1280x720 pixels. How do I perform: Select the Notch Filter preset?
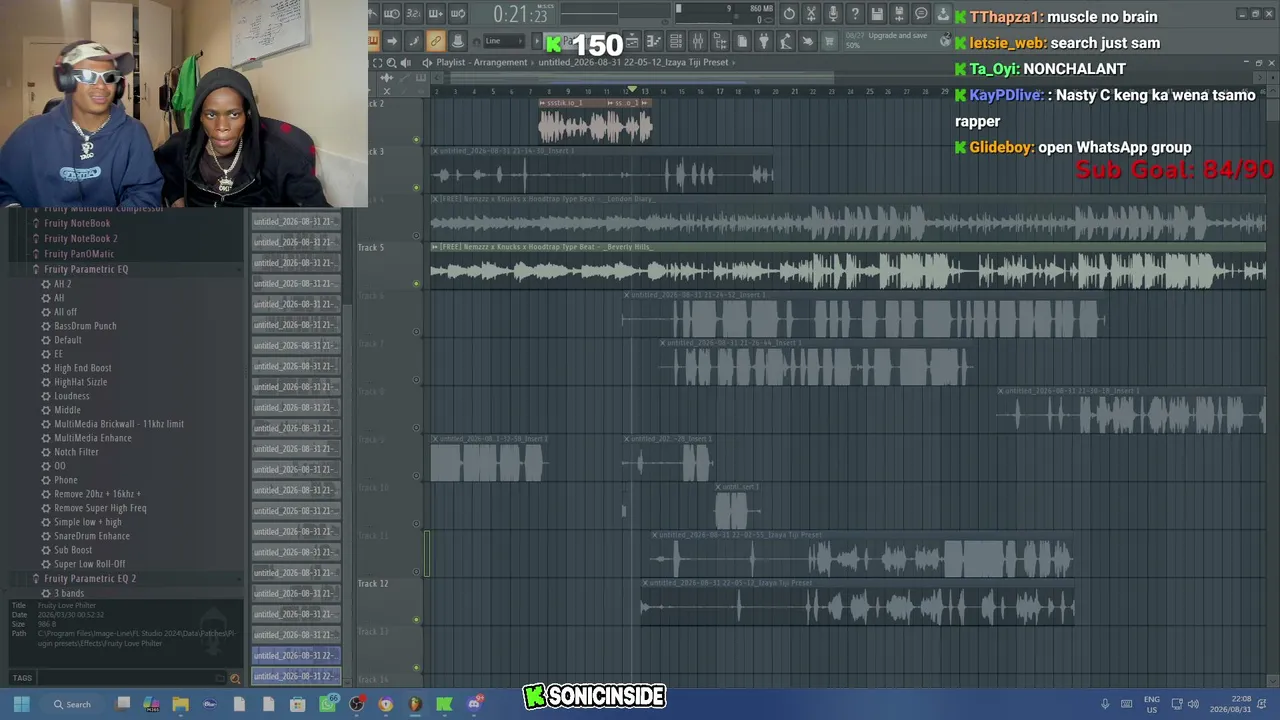76,452
